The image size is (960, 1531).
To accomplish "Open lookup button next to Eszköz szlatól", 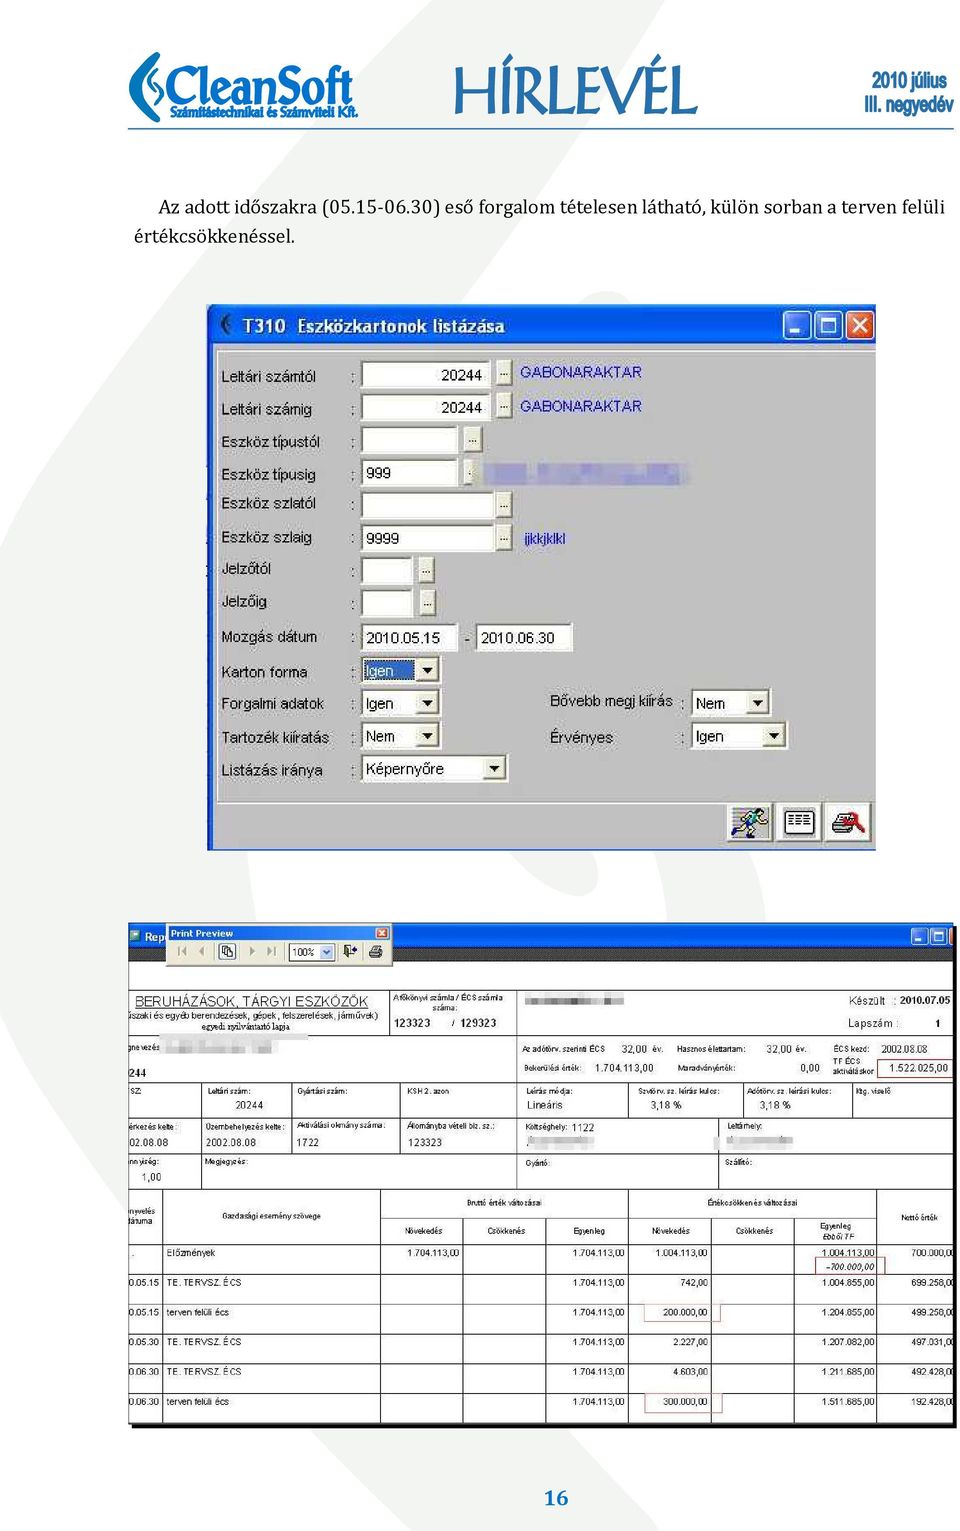I will coord(503,505).
